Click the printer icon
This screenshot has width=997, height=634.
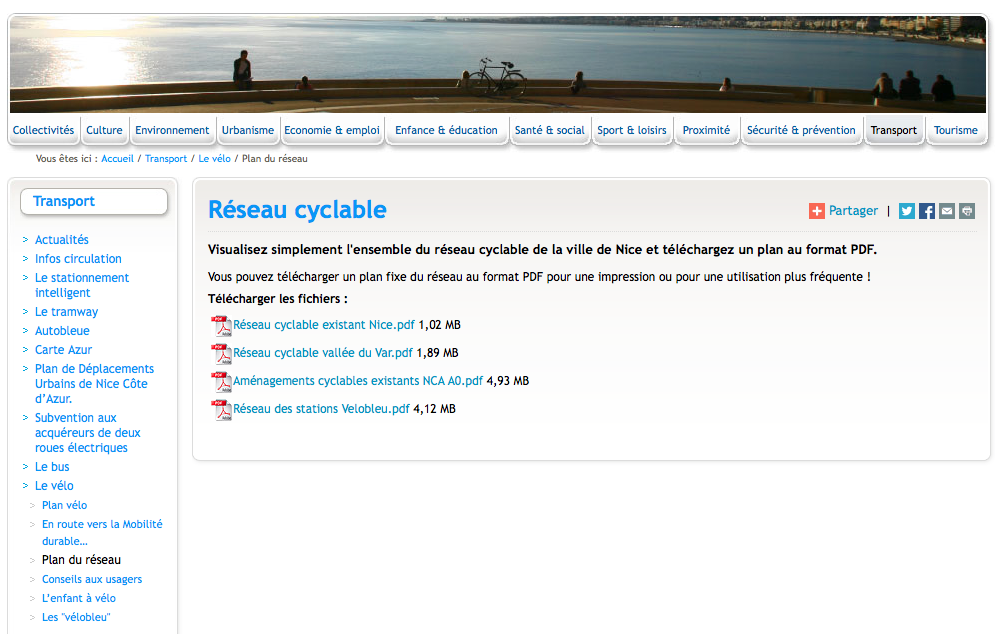966,211
